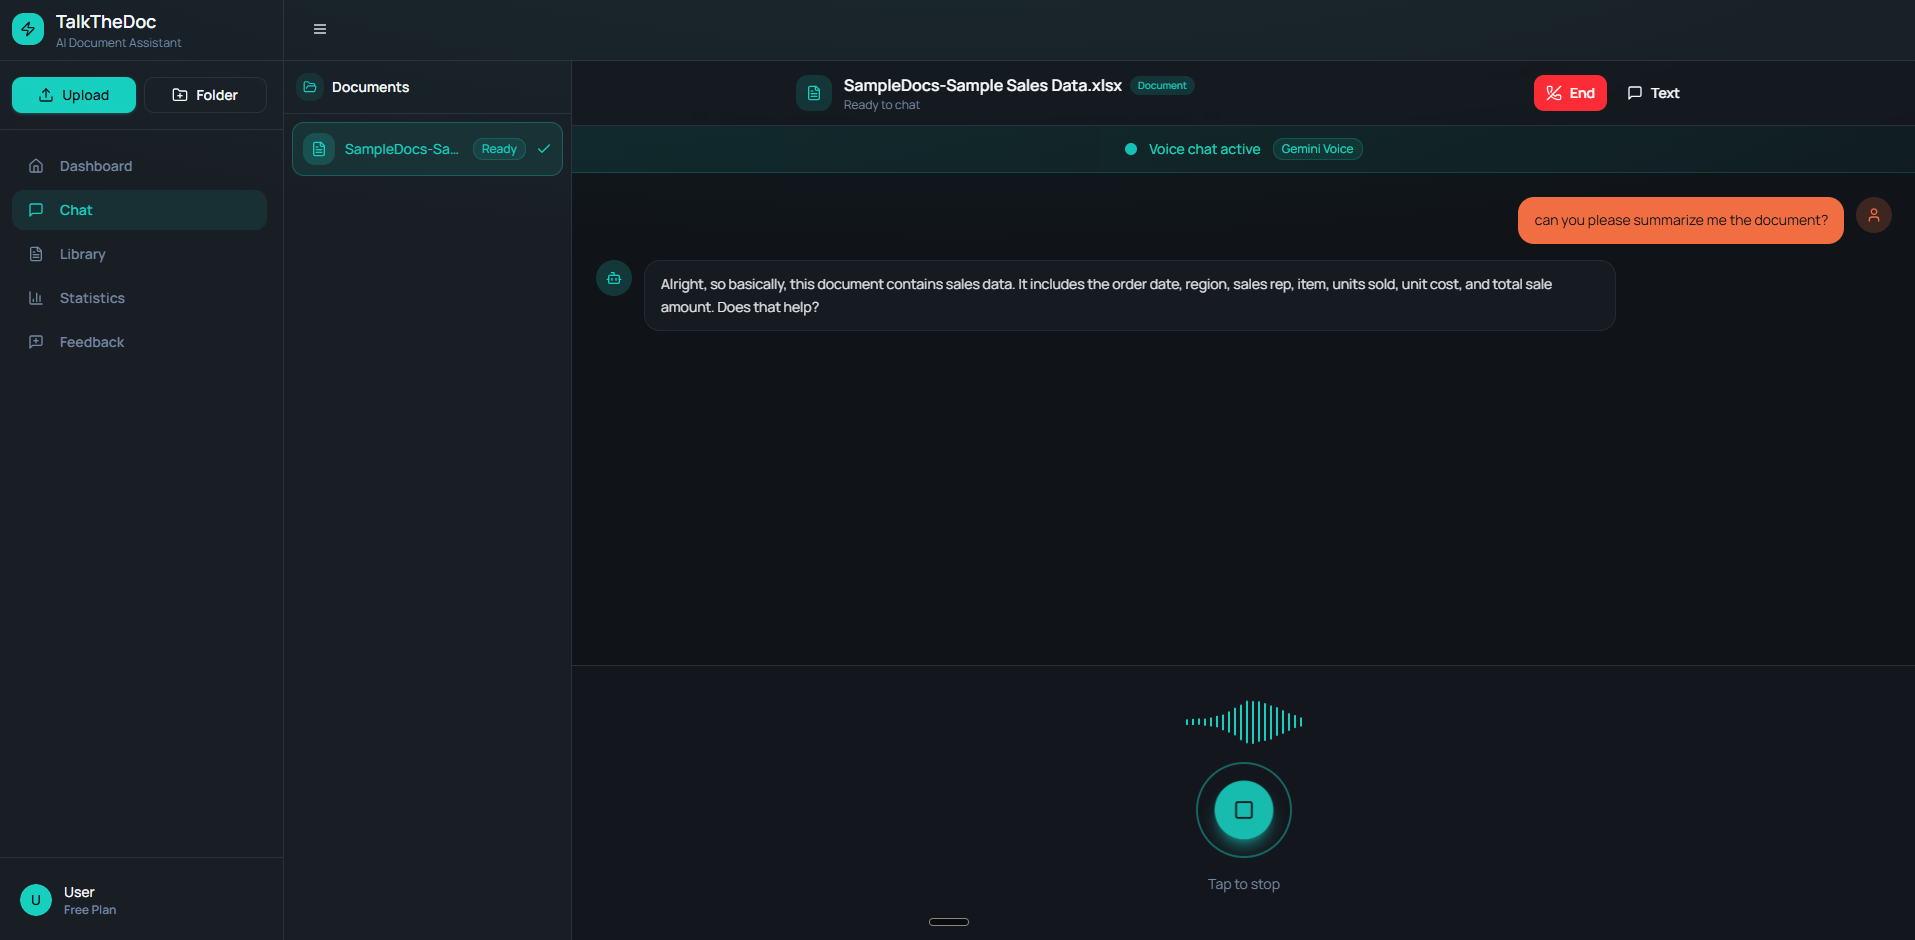The height and width of the screenshot is (940, 1915).
Task: Click the Voice chat active status dot
Action: click(x=1130, y=149)
